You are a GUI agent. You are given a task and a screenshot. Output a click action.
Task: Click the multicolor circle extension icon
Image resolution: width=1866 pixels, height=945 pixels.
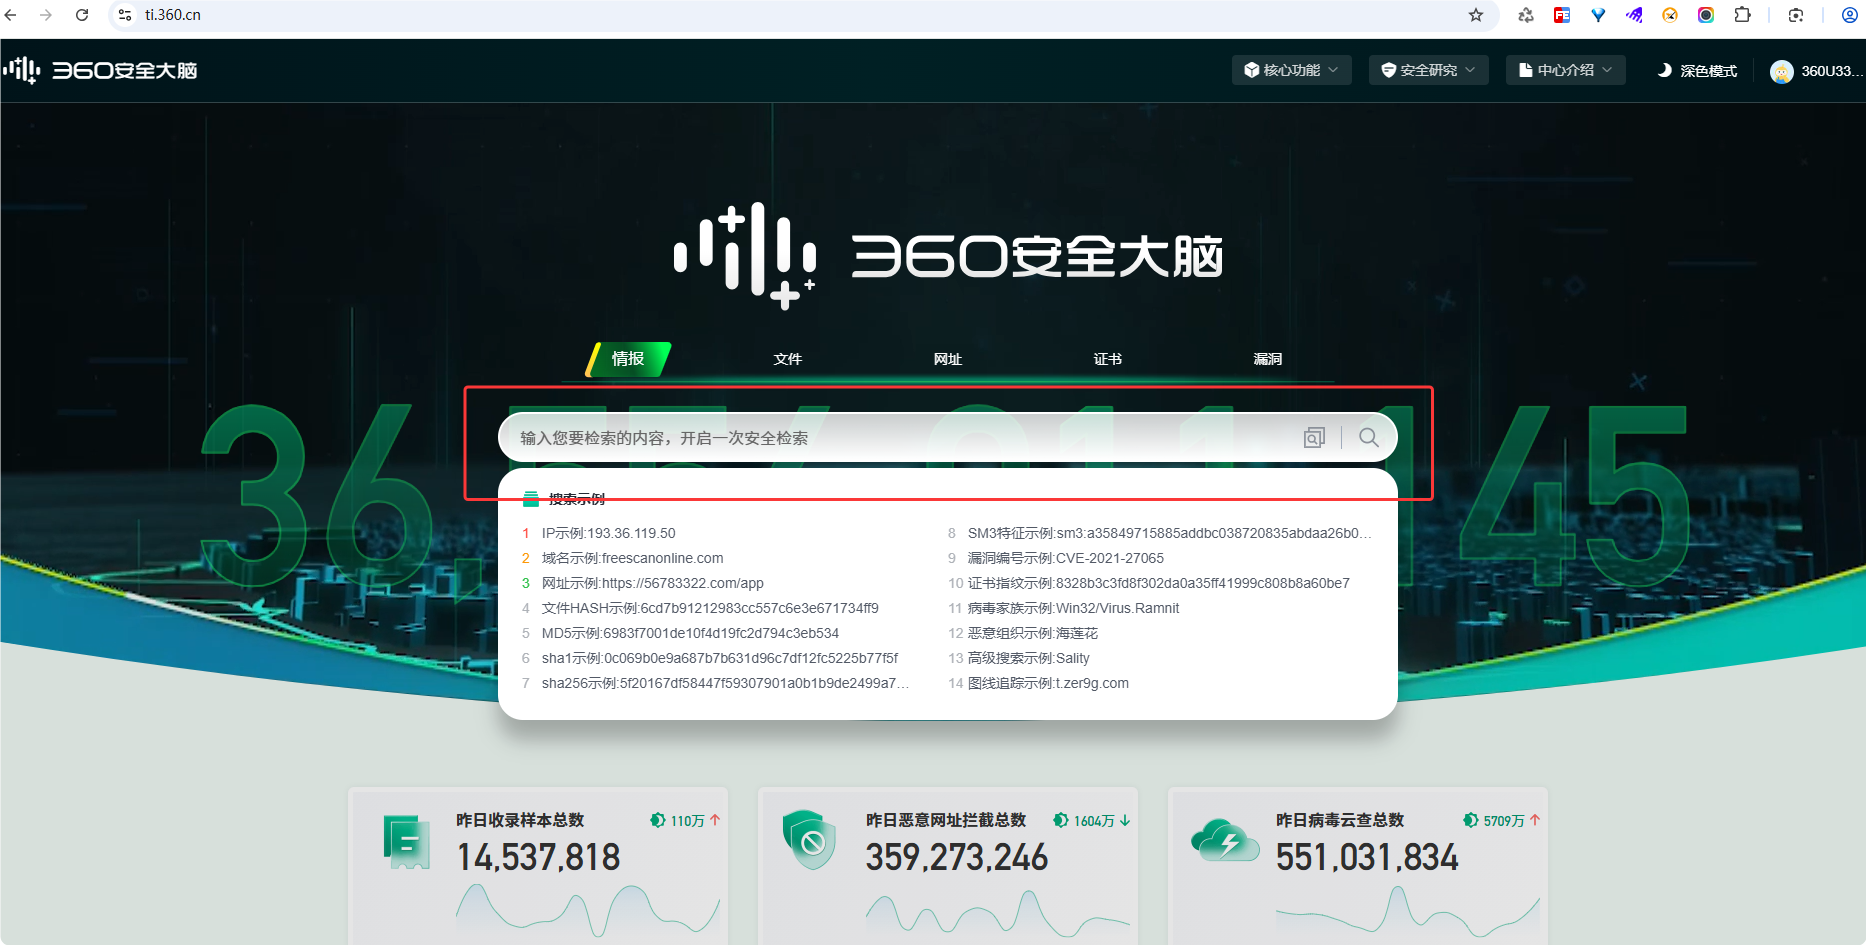pyautogui.click(x=1706, y=15)
